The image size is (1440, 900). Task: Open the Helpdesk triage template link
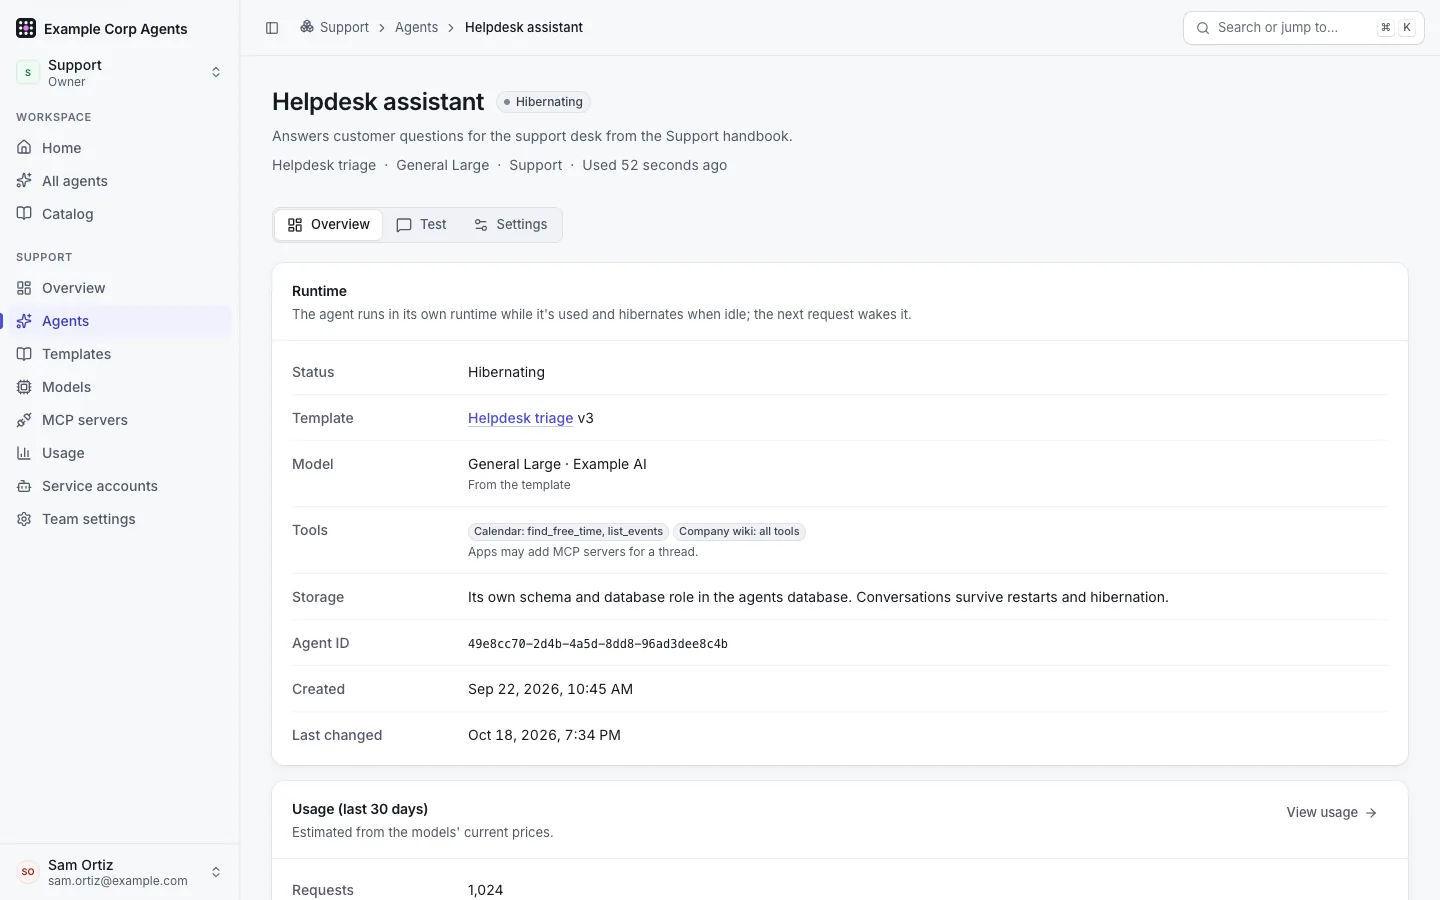pos(520,418)
